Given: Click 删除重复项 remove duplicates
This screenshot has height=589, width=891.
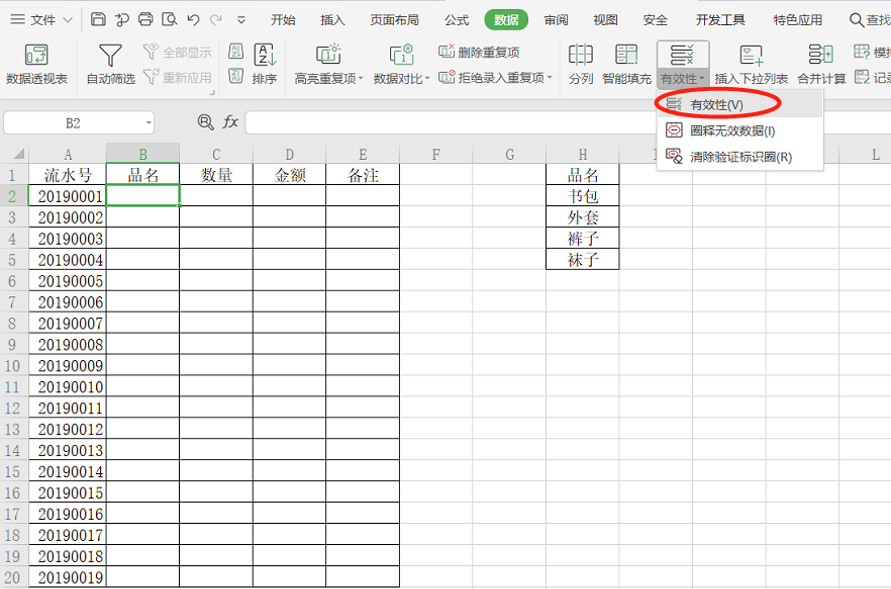Looking at the screenshot, I should pyautogui.click(x=479, y=52).
